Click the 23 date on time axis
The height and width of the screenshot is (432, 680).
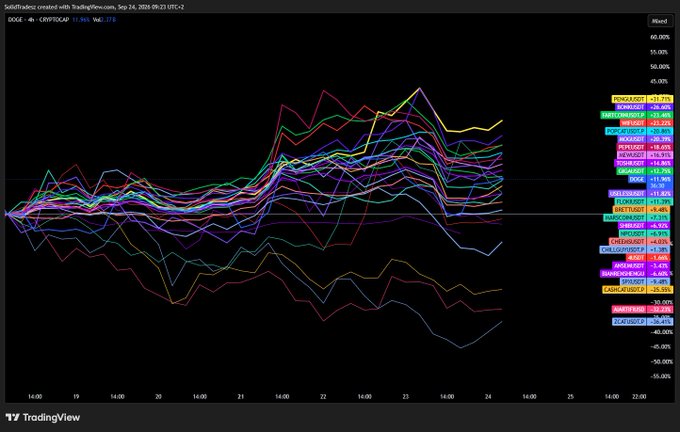[x=405, y=396]
